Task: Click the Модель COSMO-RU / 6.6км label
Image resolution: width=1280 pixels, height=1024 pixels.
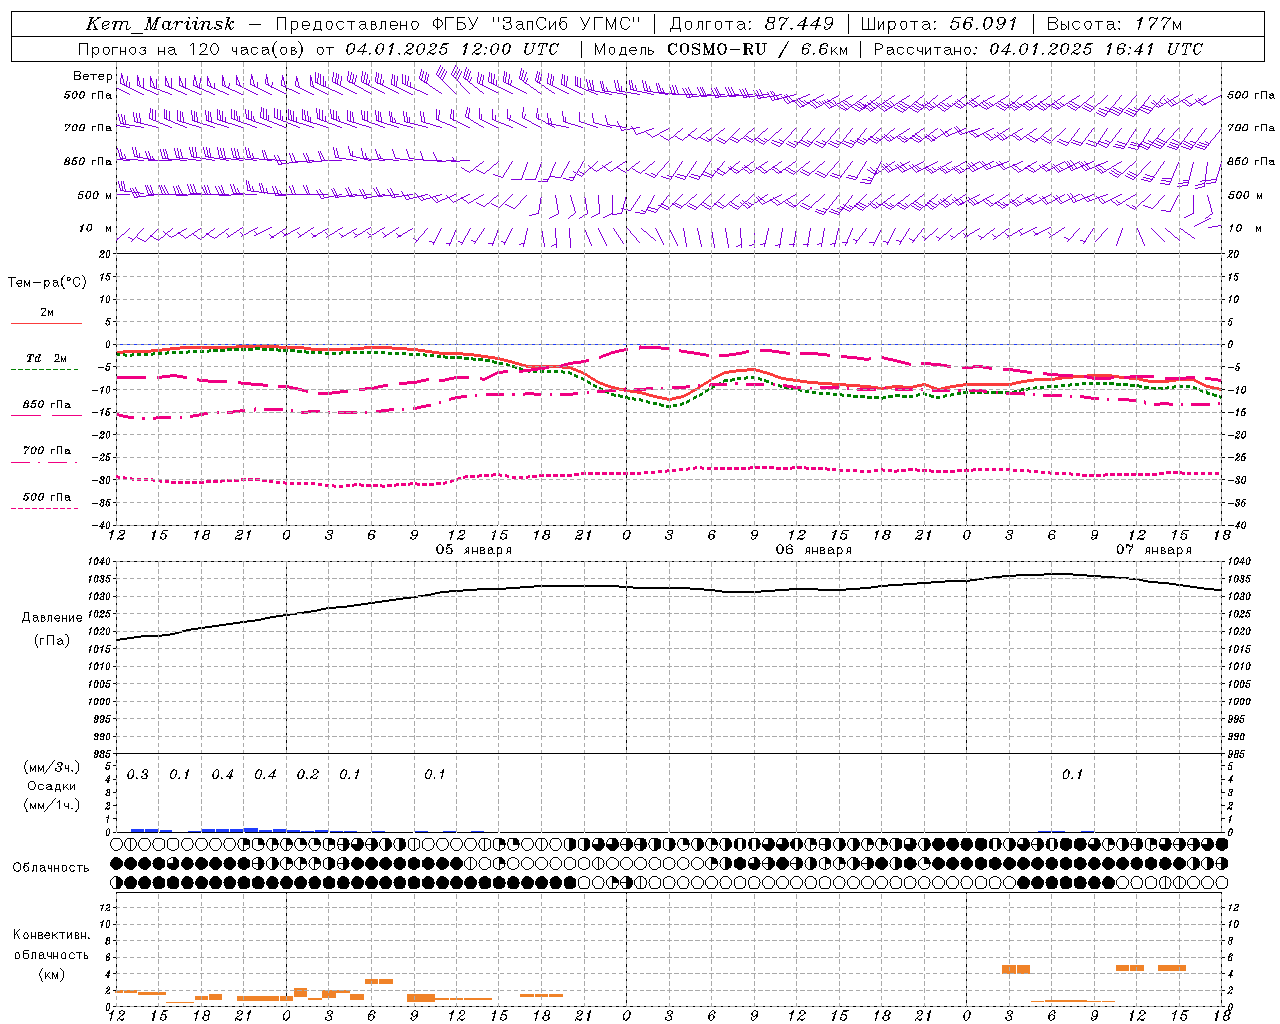Action: coord(720,49)
